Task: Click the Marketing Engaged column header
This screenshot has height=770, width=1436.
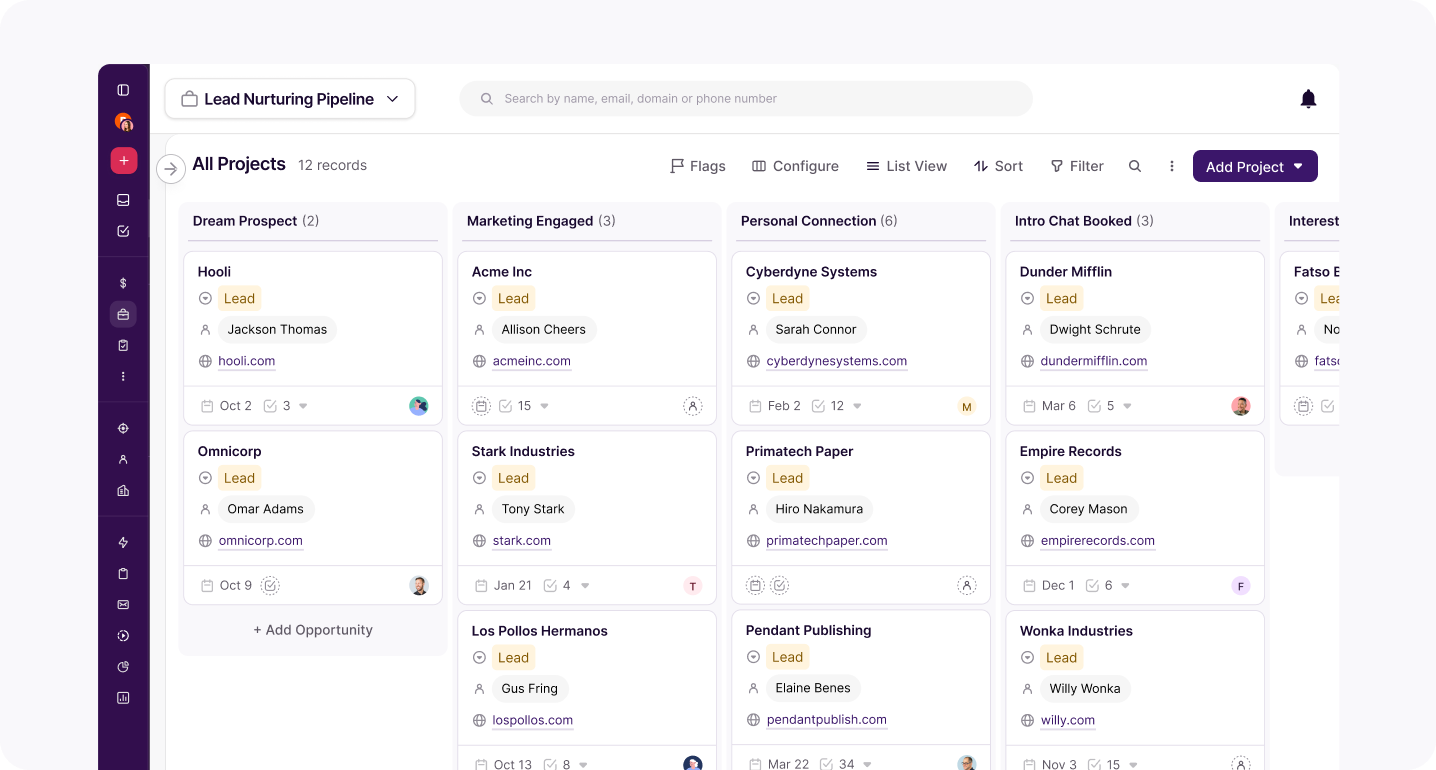Action: 541,221
